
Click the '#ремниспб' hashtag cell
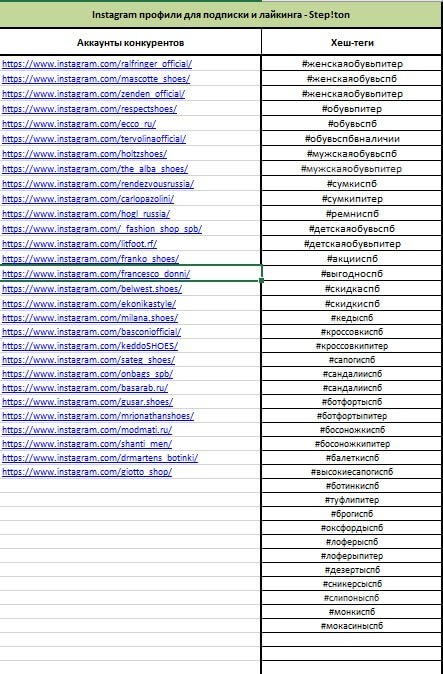352,214
